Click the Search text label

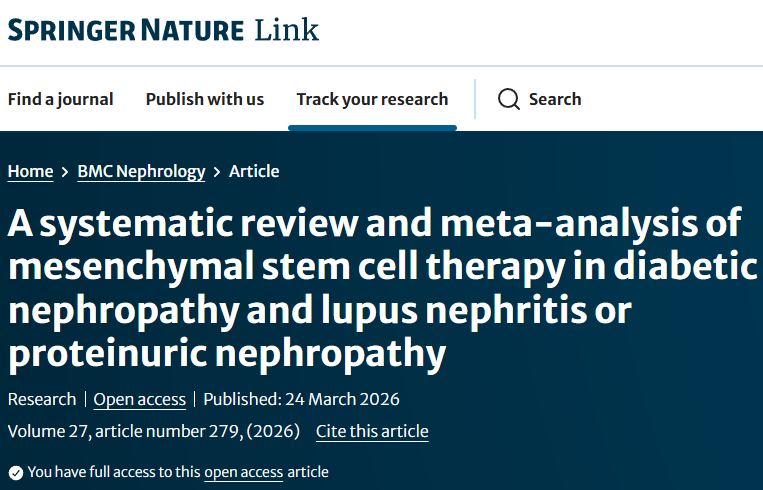(x=555, y=99)
